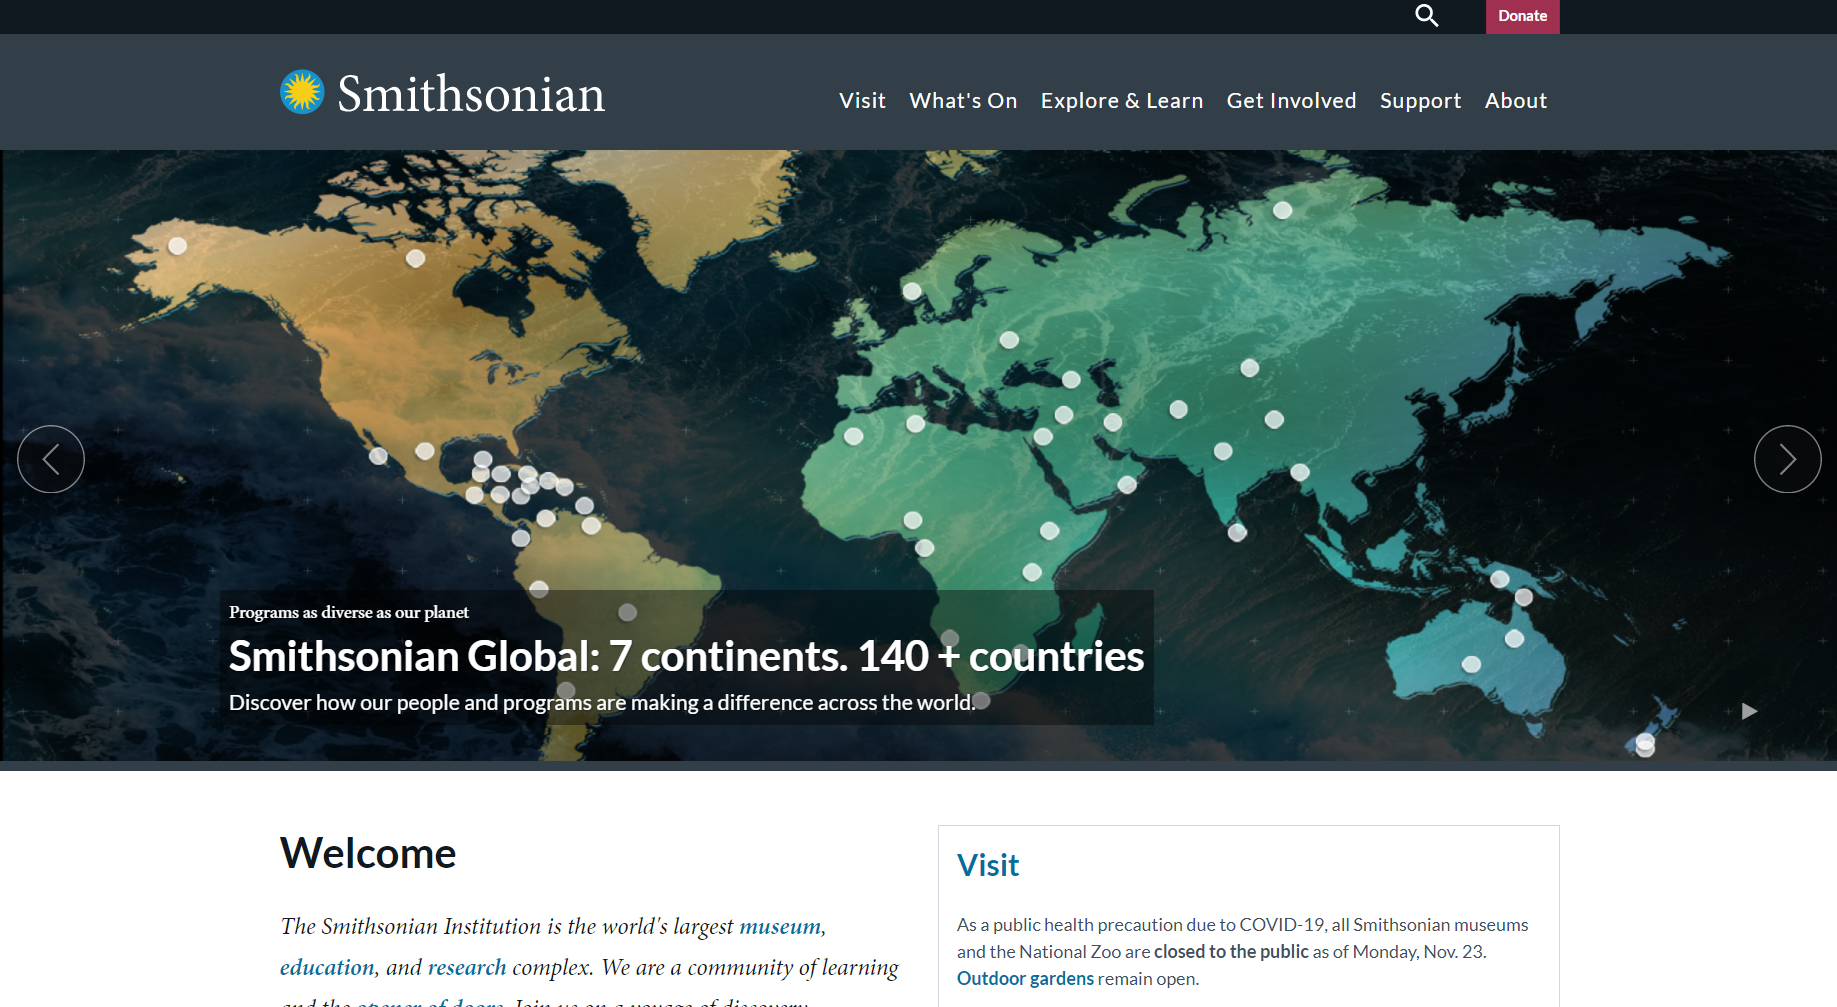The height and width of the screenshot is (1007, 1837).
Task: Open the Support menu
Action: [x=1420, y=101]
